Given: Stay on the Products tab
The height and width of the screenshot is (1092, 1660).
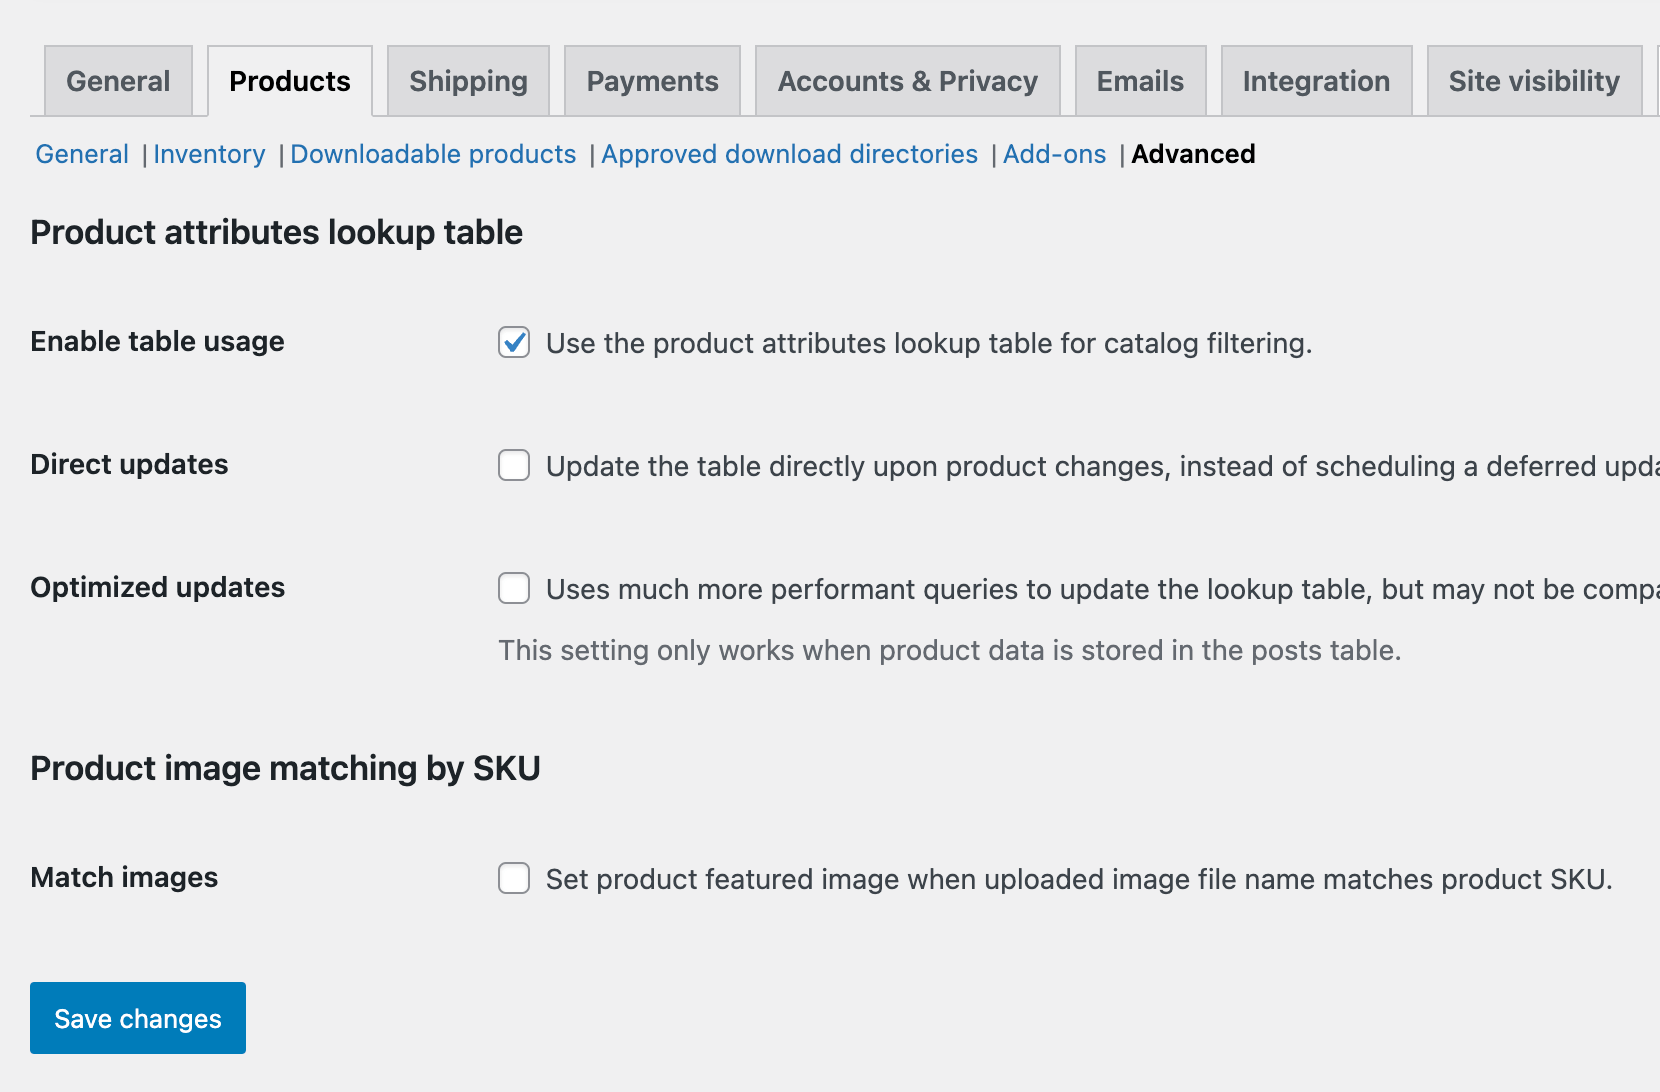Looking at the screenshot, I should (289, 81).
